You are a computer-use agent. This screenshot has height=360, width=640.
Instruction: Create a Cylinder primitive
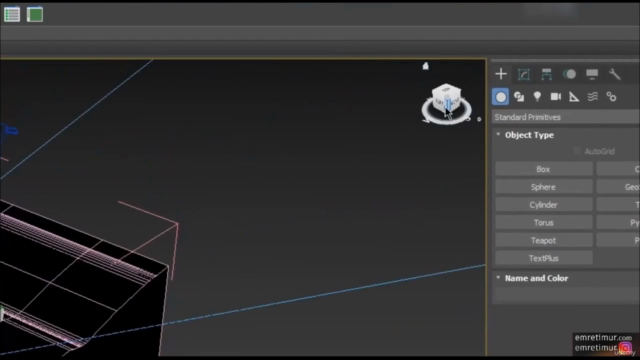pyautogui.click(x=544, y=205)
